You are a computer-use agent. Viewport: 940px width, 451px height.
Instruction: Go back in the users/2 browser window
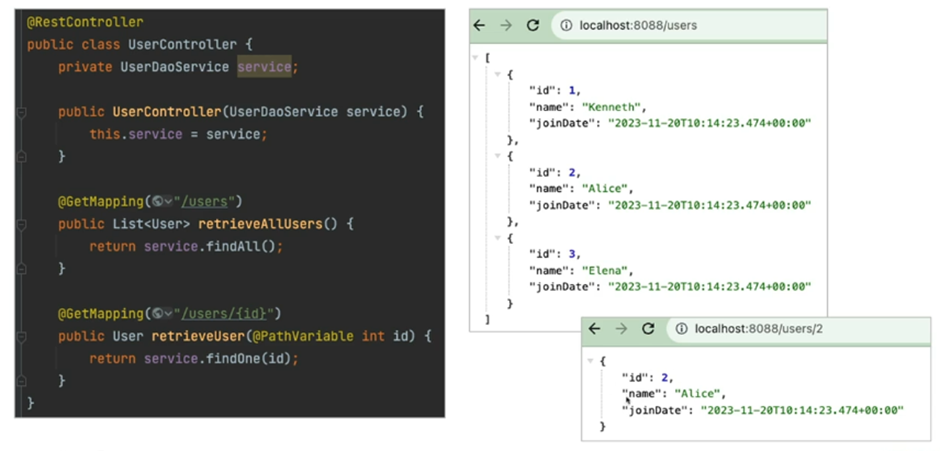tap(594, 329)
